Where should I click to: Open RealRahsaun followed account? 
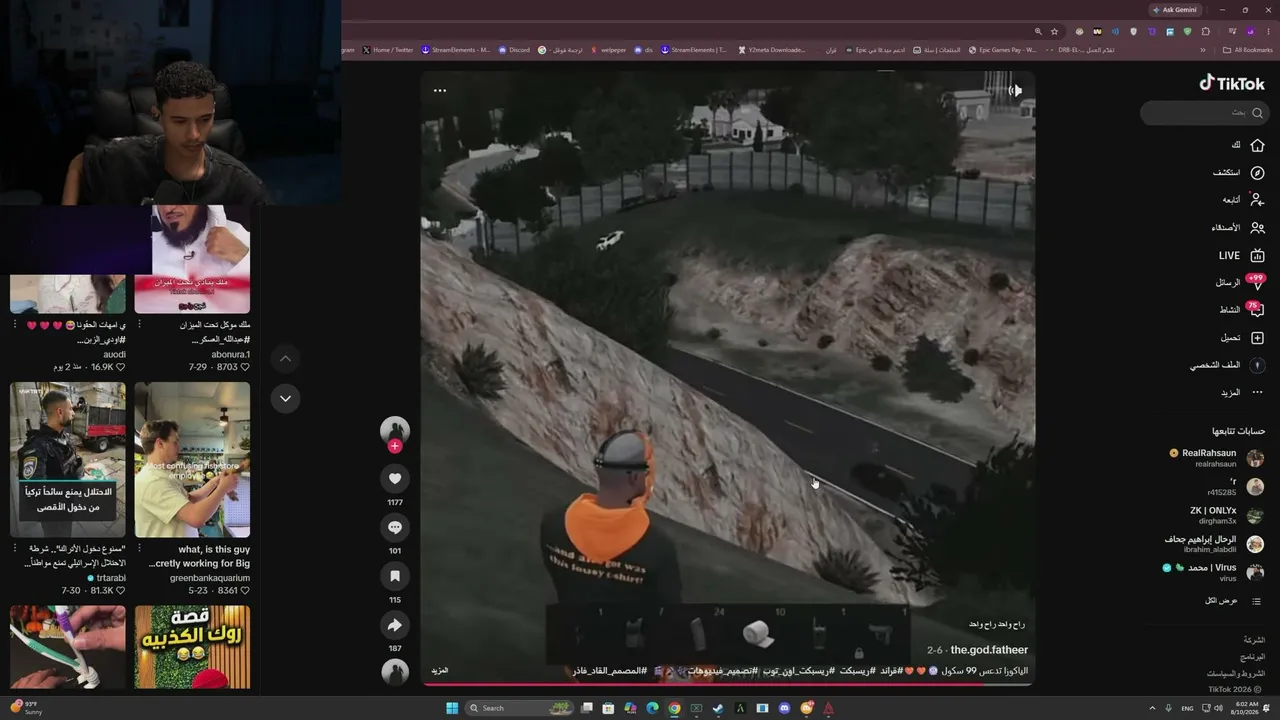(1217, 458)
